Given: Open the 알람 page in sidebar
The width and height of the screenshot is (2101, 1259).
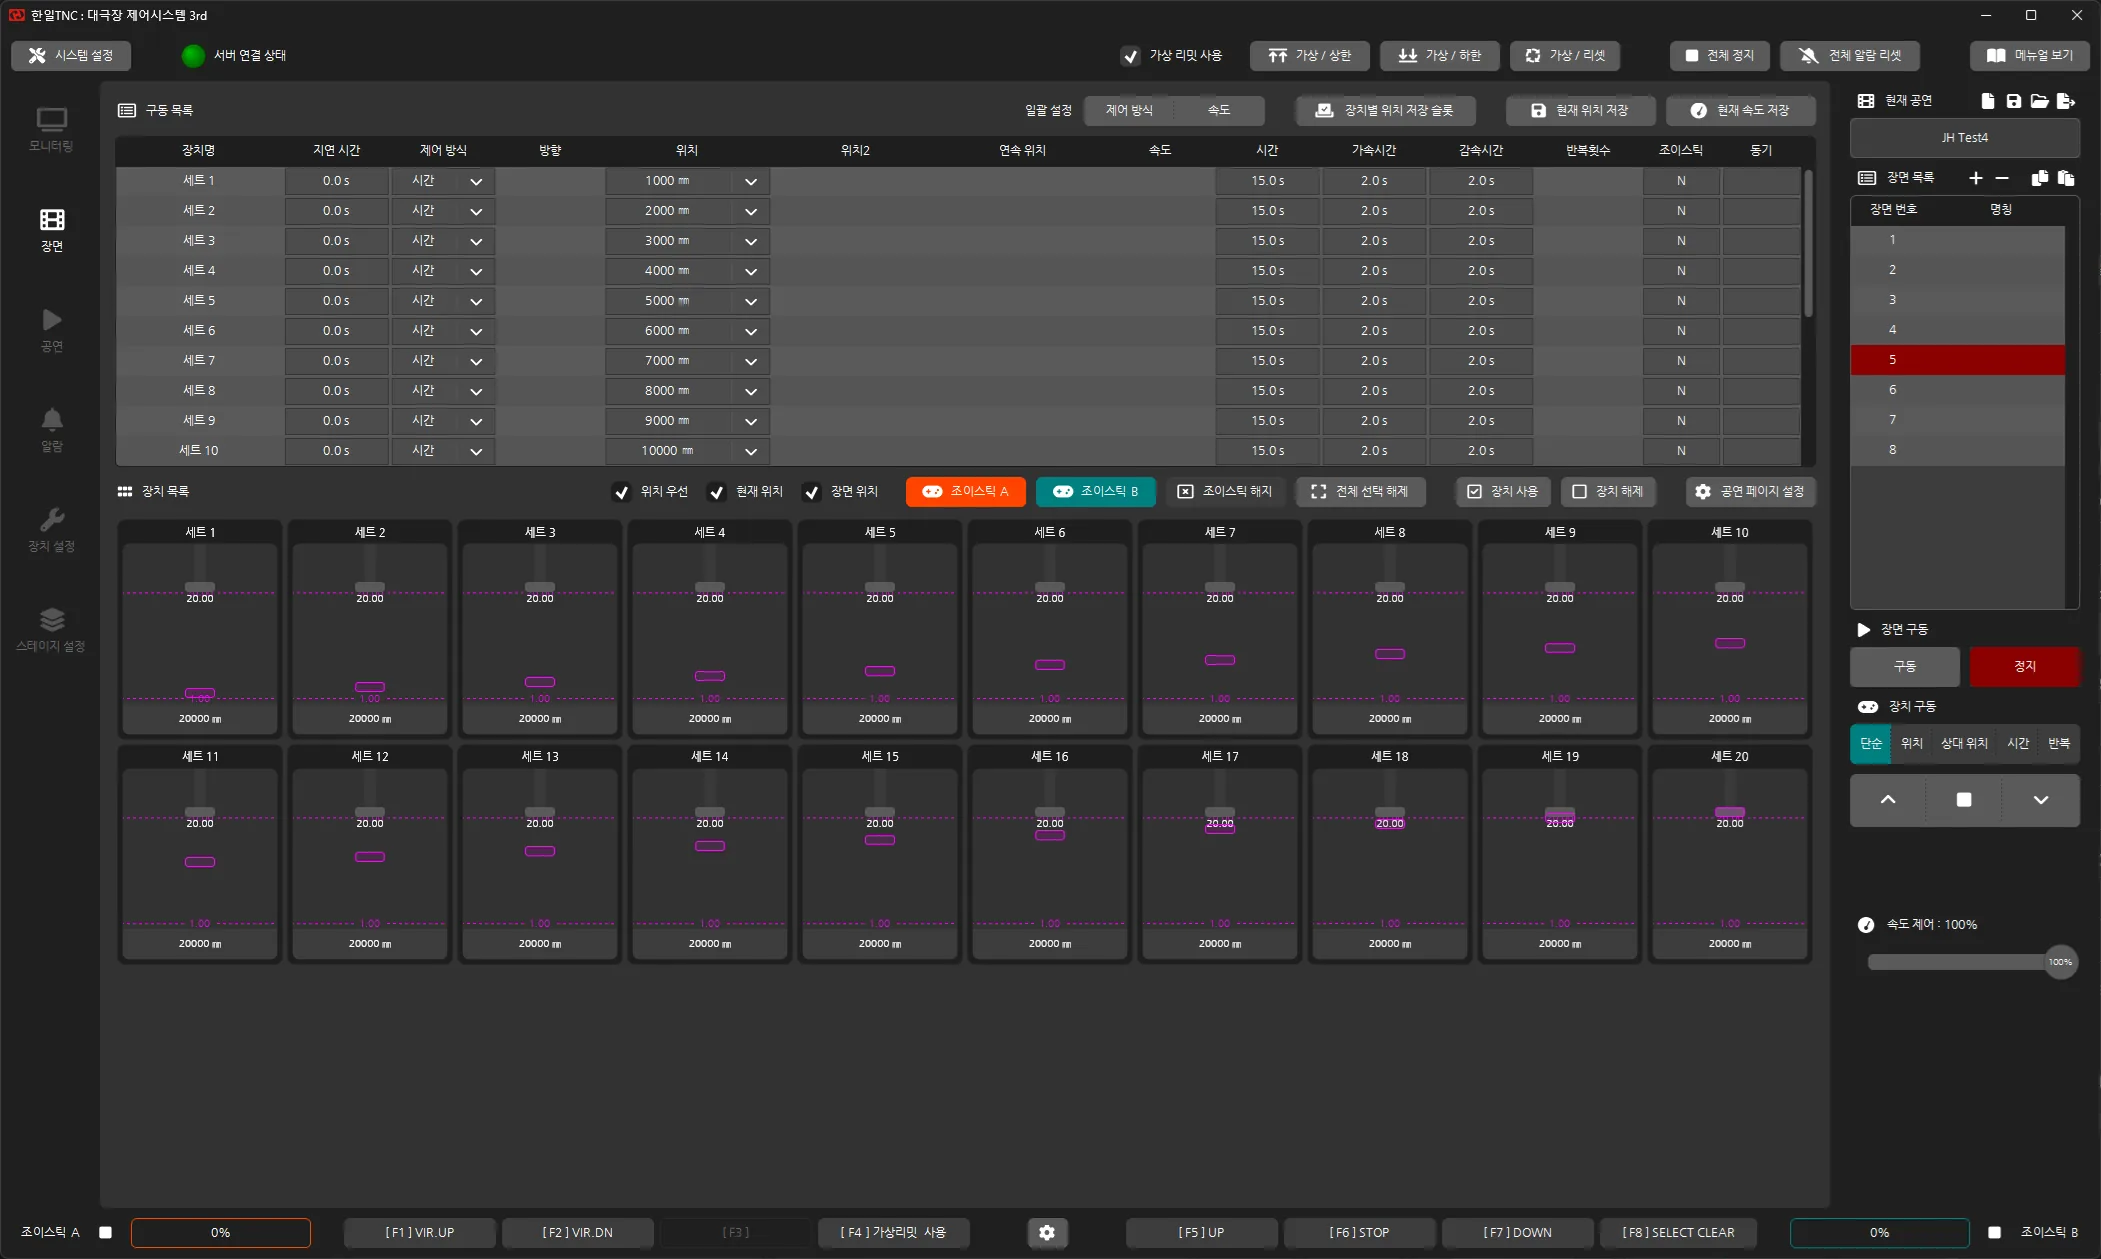Looking at the screenshot, I should pos(51,430).
